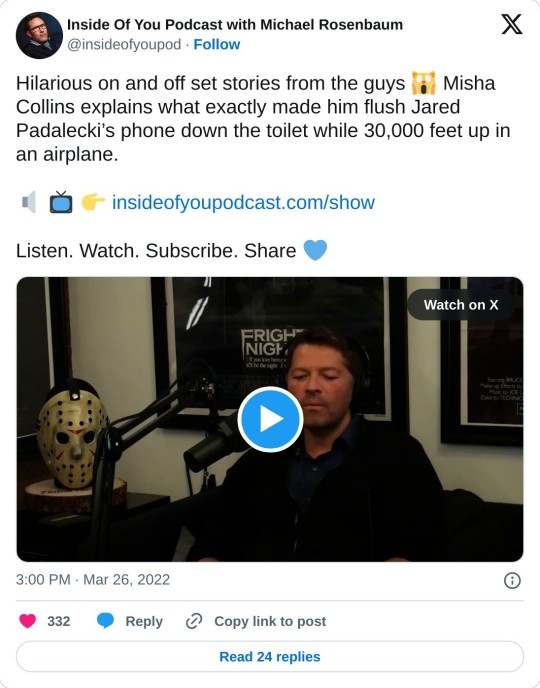Click the blue heart emoji
The height and width of the screenshot is (688, 540).
[x=315, y=251]
